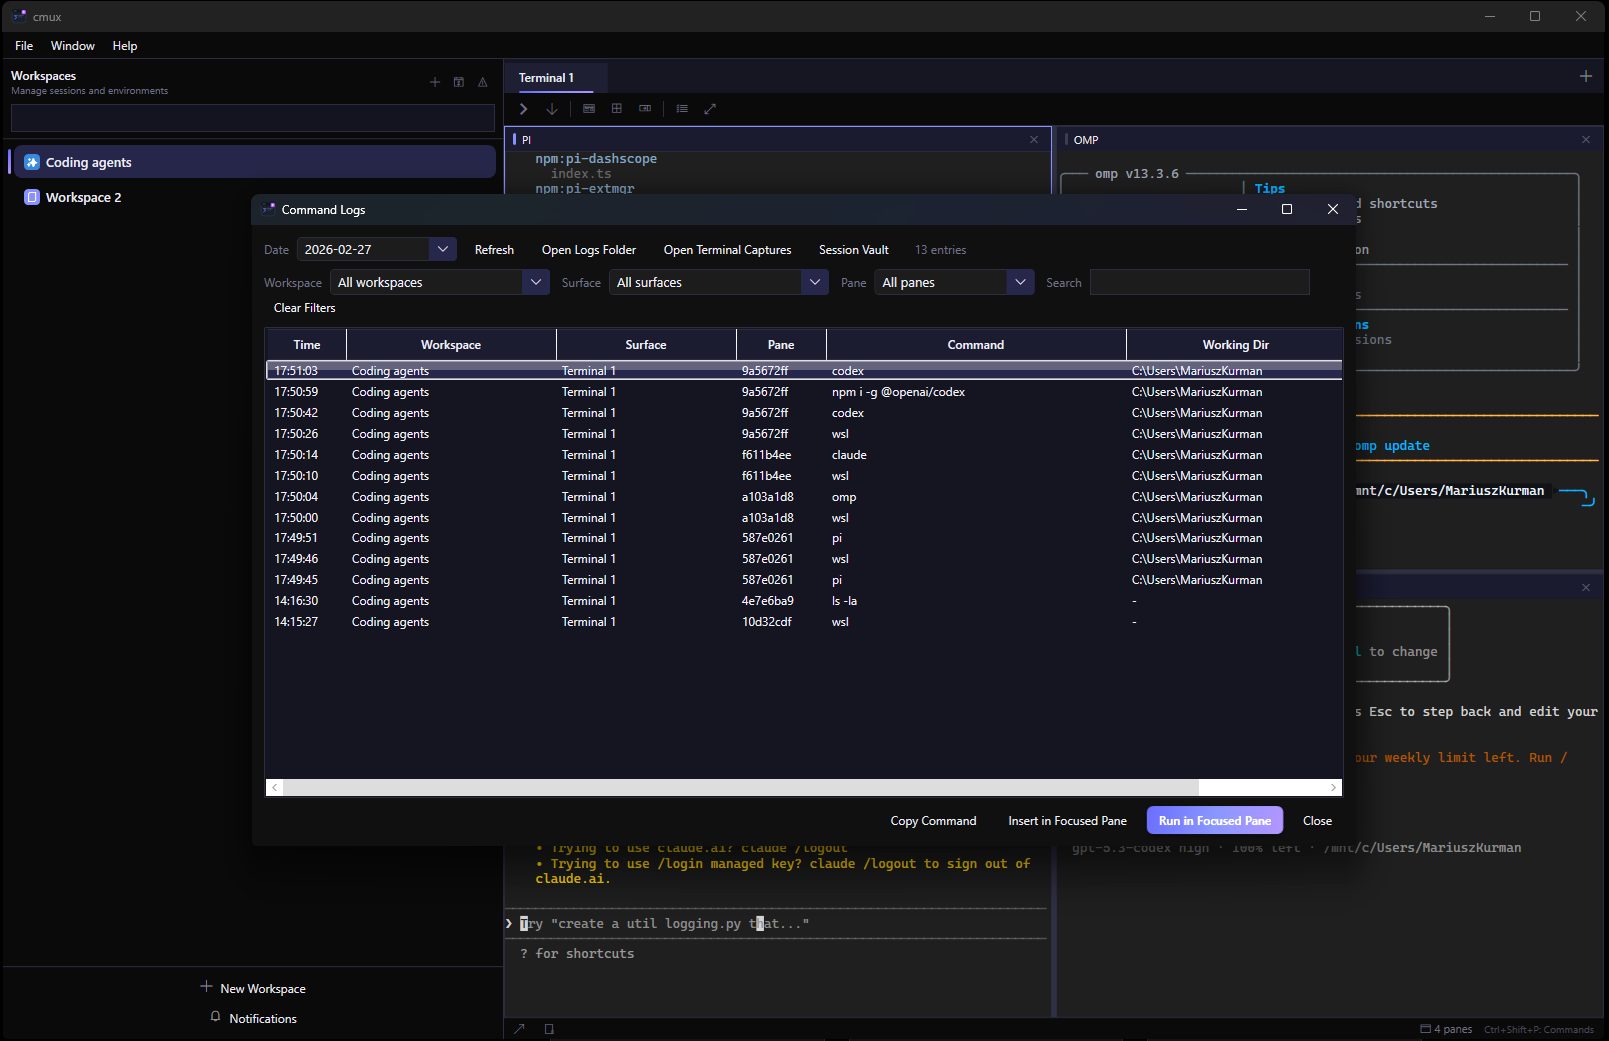
Task: Click the diagonal expand arrows icon in toolbar
Action: (x=710, y=108)
